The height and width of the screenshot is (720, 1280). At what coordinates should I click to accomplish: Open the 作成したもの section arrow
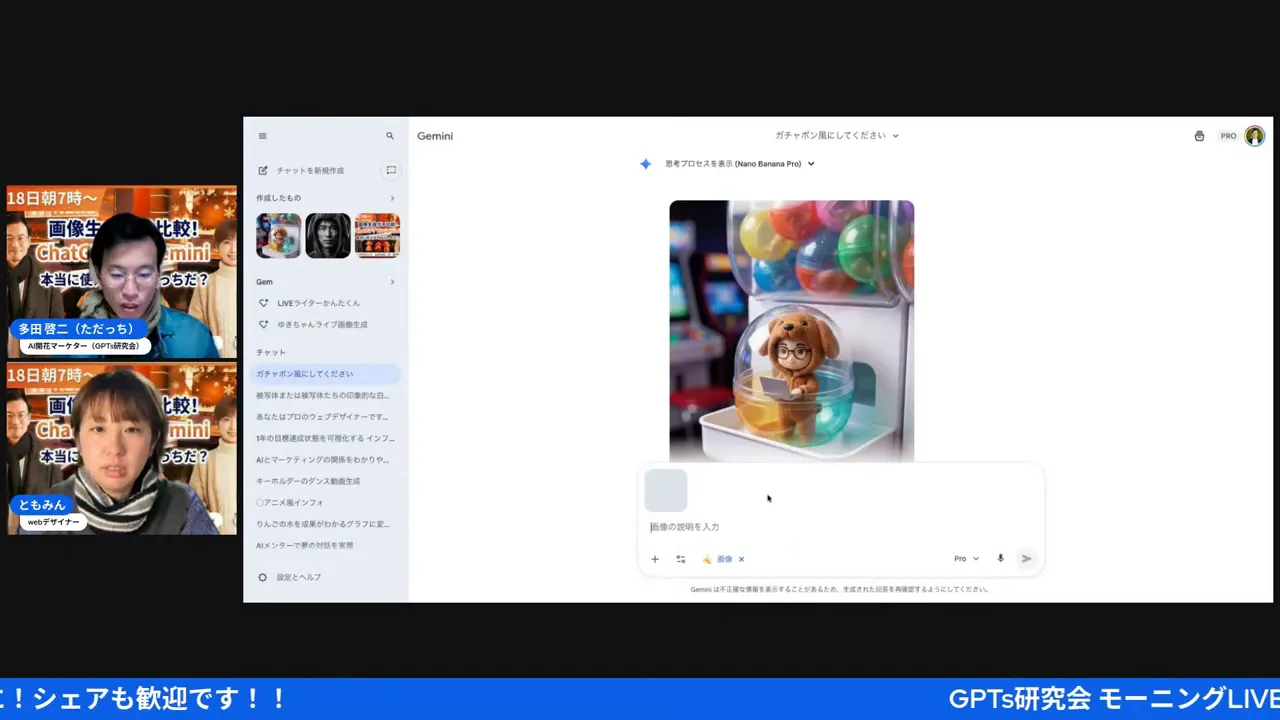pos(392,198)
